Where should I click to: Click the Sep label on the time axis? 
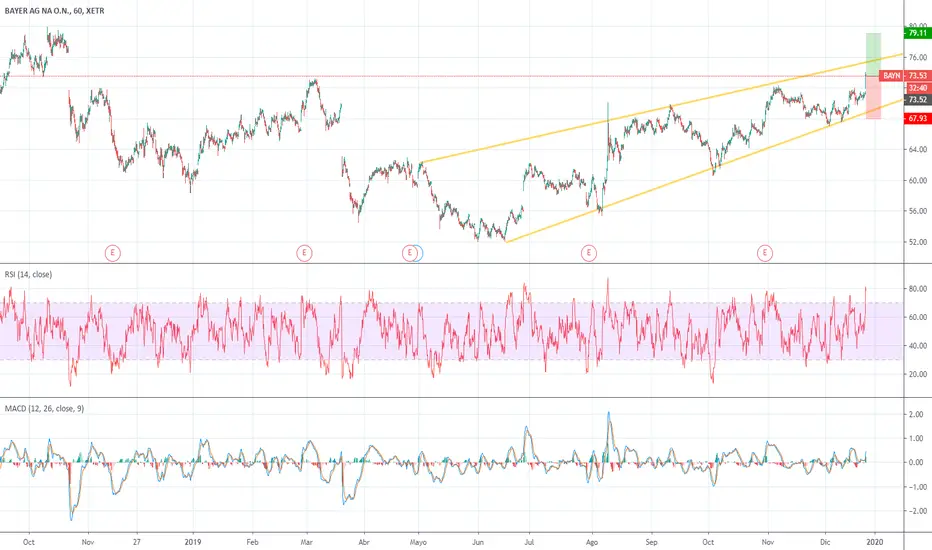(x=651, y=542)
